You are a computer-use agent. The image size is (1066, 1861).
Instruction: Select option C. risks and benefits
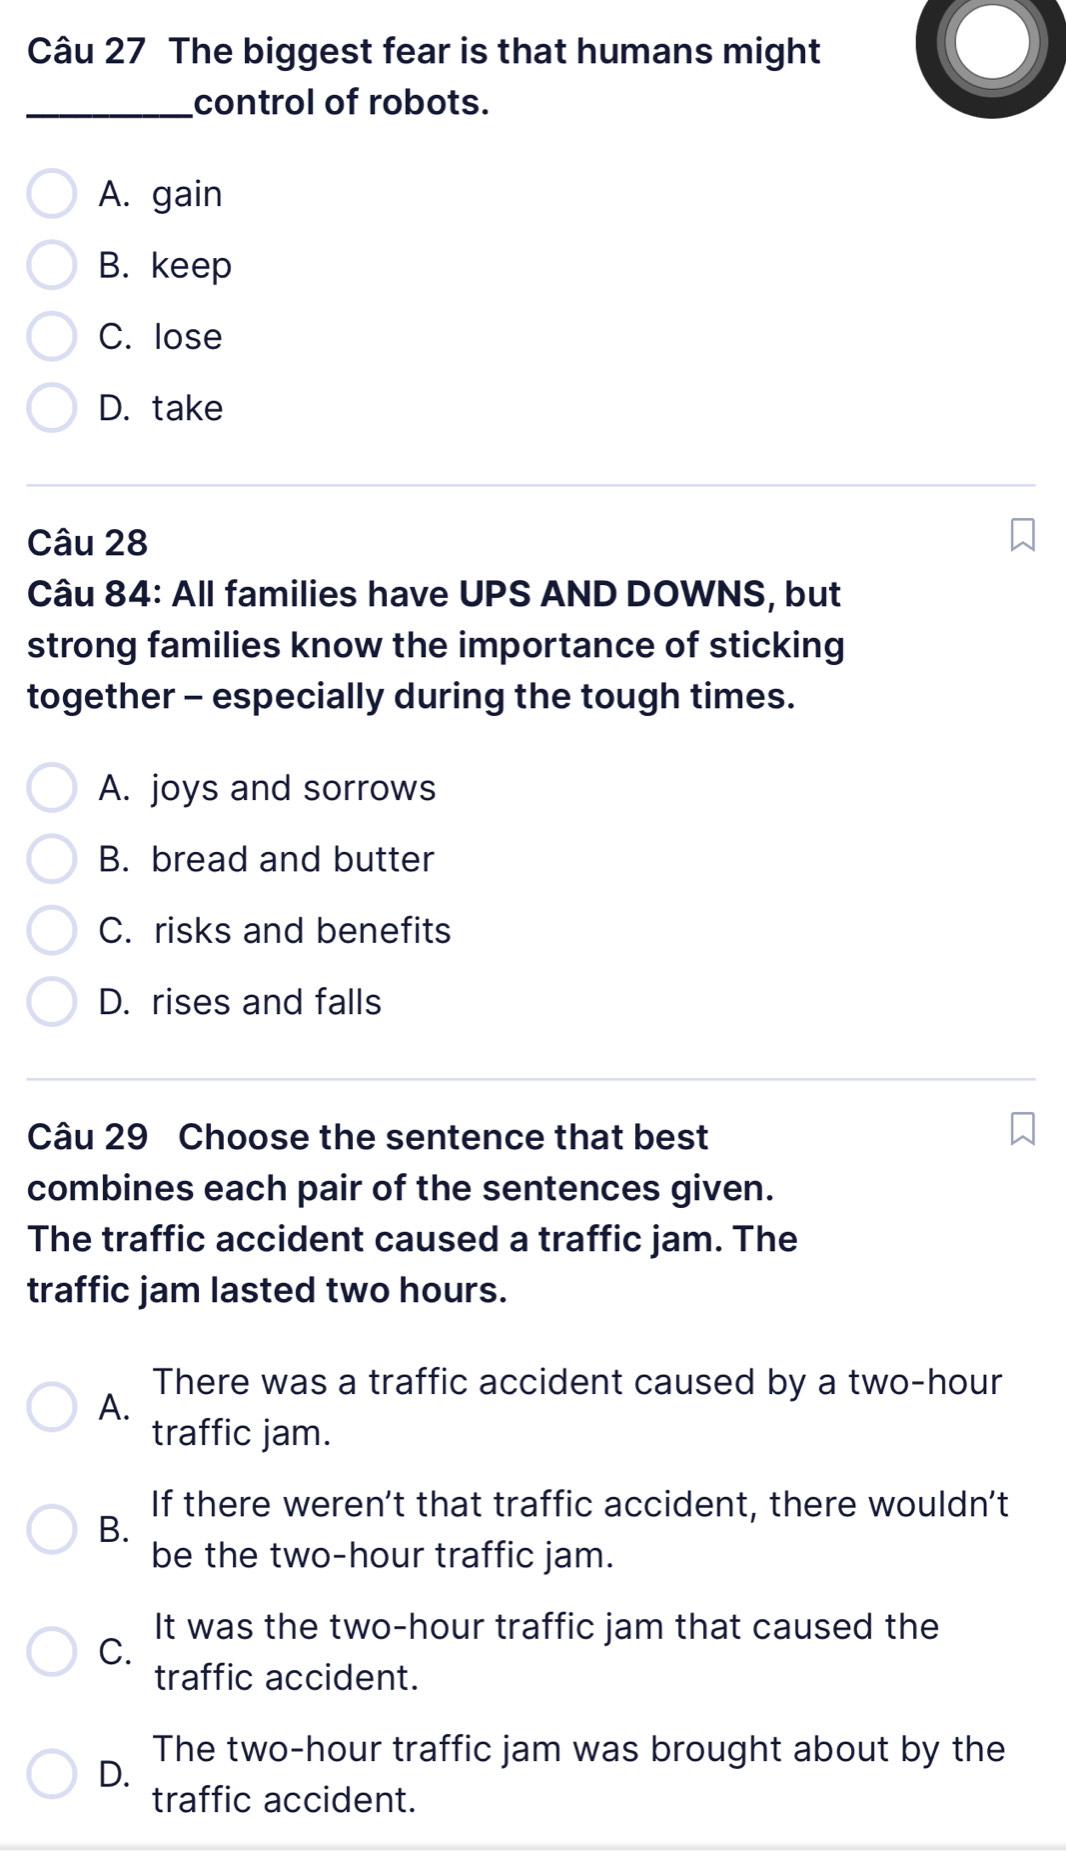(x=51, y=930)
